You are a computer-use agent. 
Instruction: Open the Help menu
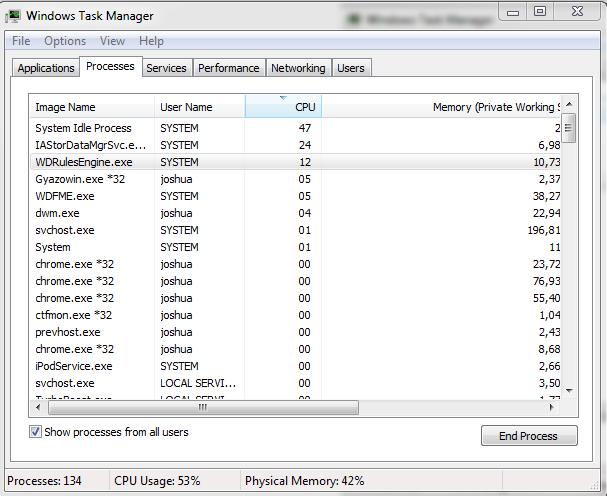click(x=151, y=41)
